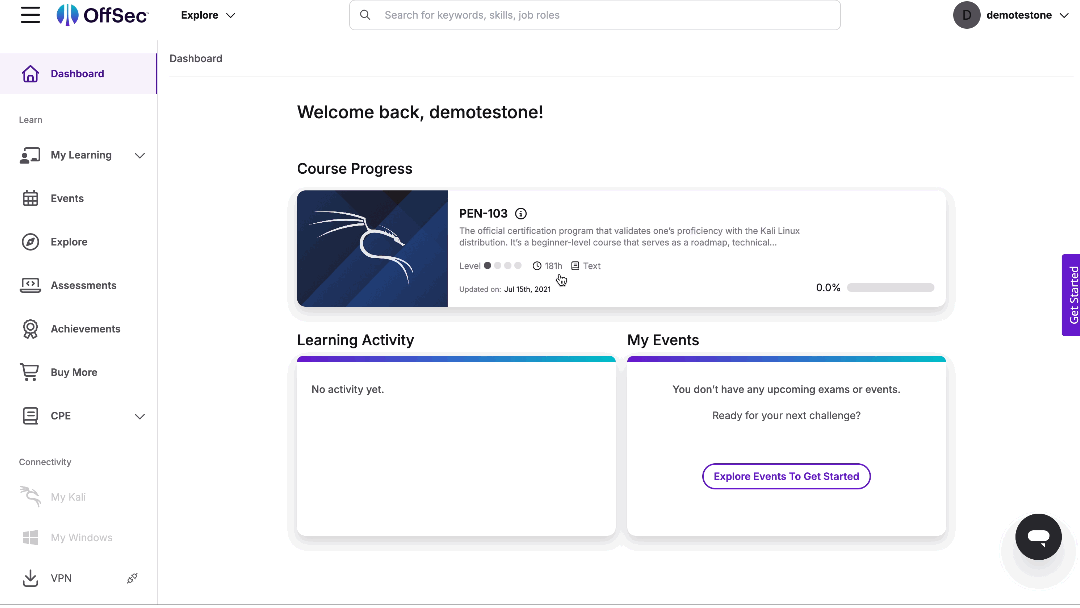The width and height of the screenshot is (1080, 608).
Task: Click Explore Events To Get Started
Action: 786,476
